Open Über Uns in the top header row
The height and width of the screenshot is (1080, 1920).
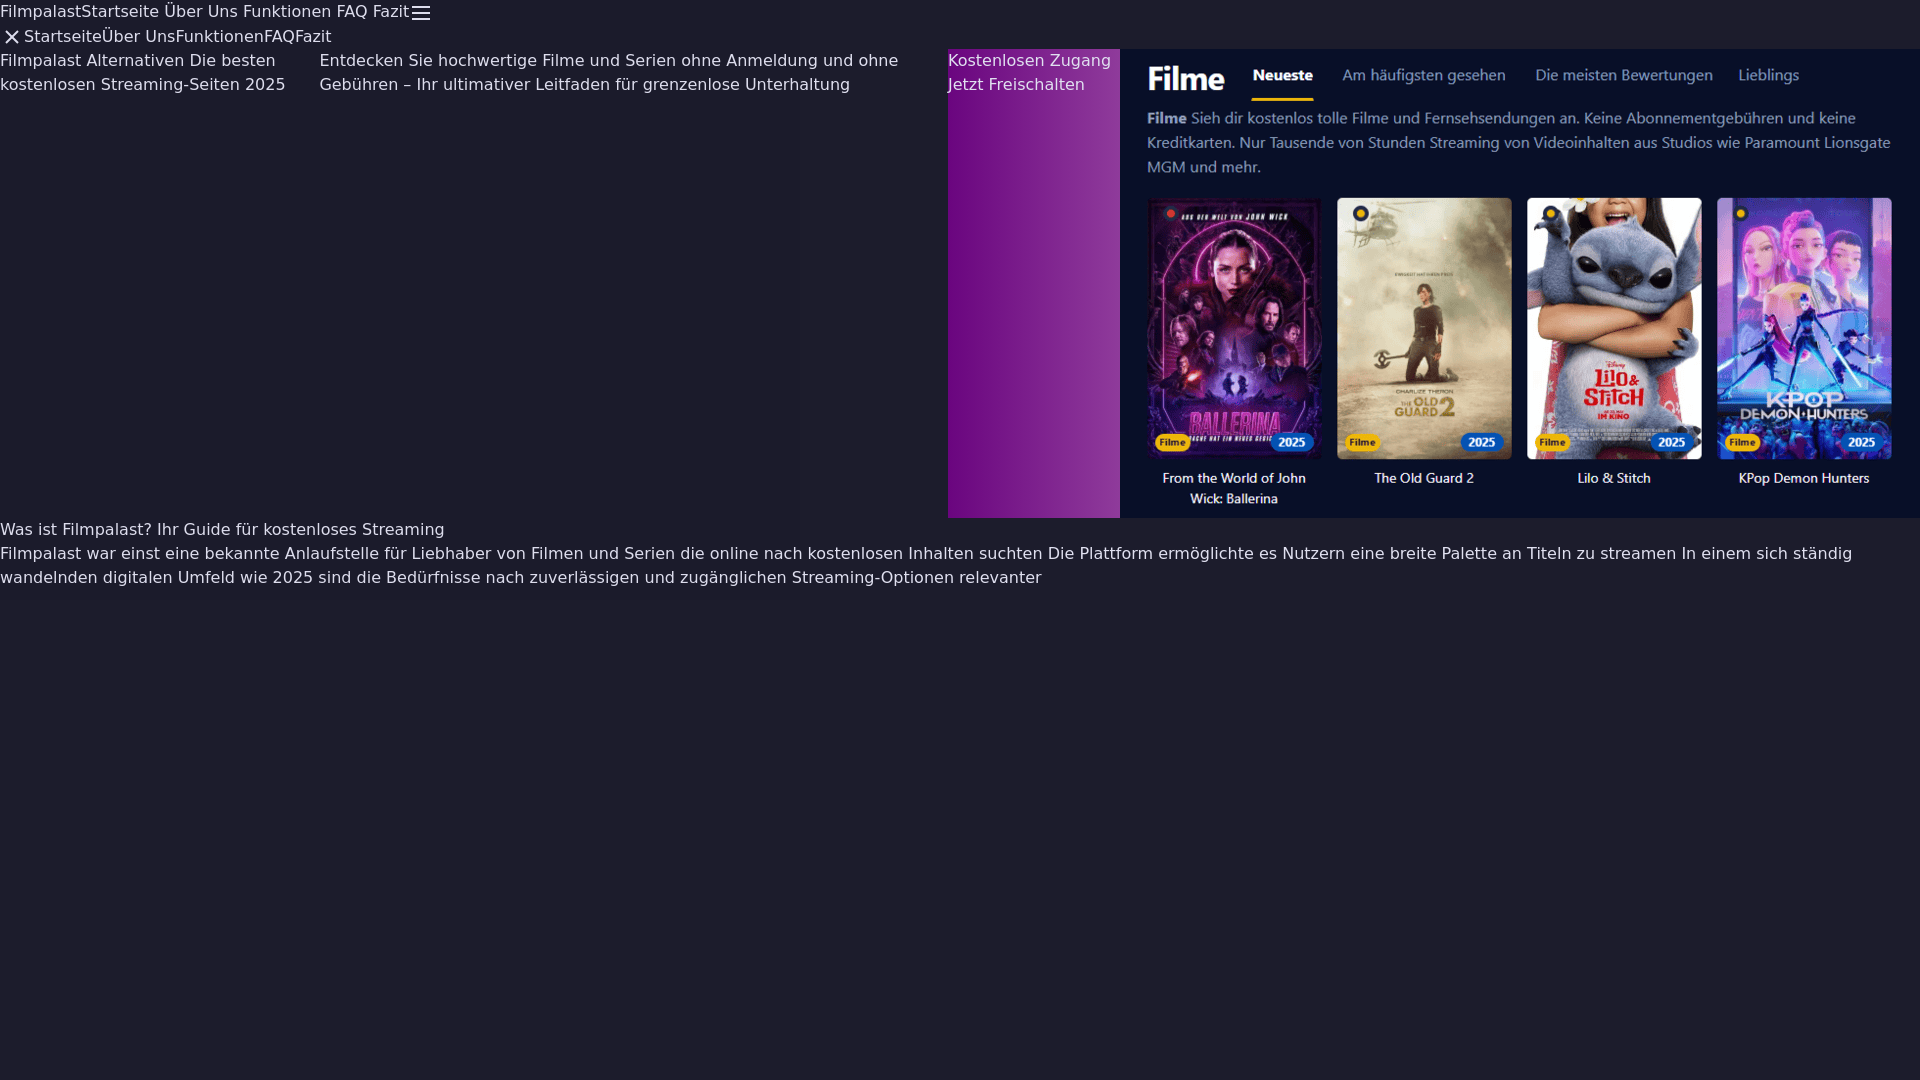click(x=200, y=12)
